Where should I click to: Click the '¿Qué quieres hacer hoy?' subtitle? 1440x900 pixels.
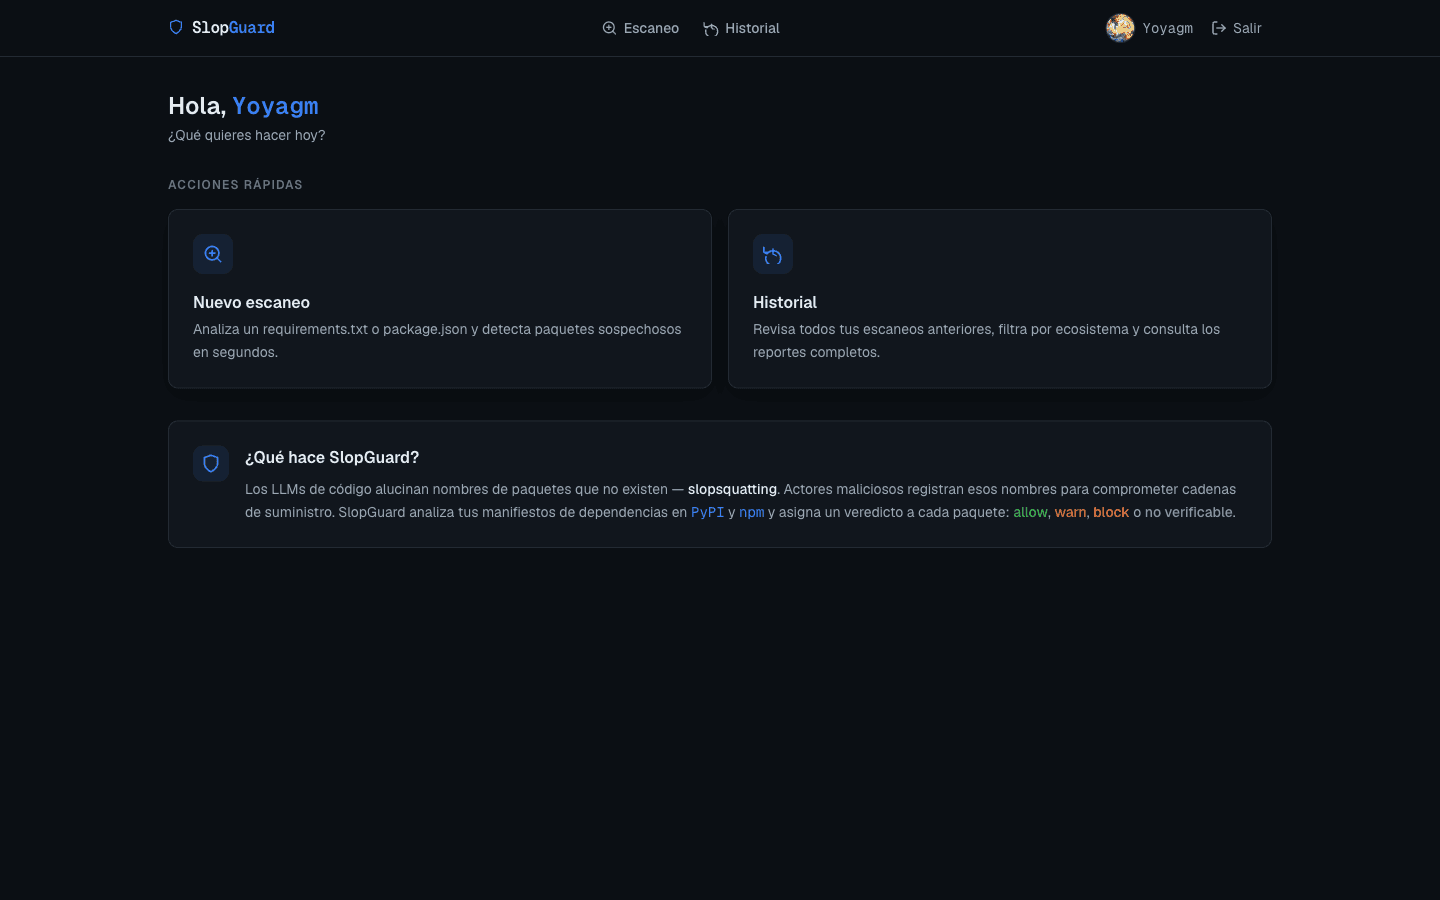[x=247, y=135]
